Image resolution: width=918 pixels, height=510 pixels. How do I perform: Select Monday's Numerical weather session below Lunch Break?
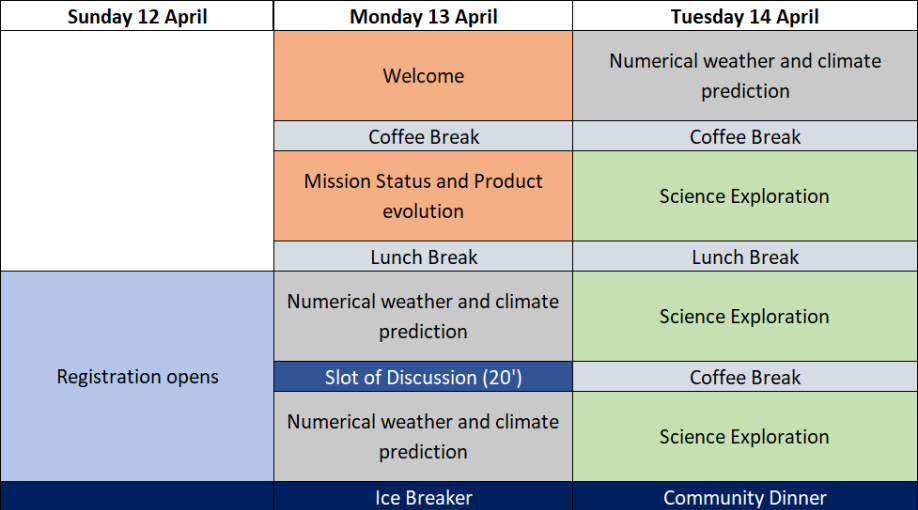pos(423,316)
